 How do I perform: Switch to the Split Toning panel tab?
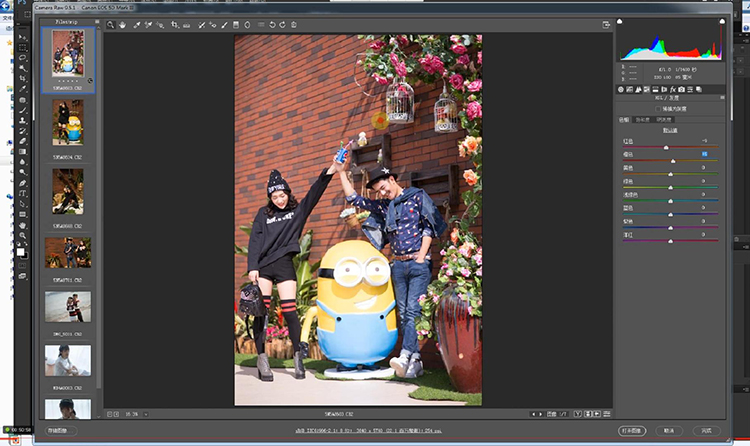(655, 89)
